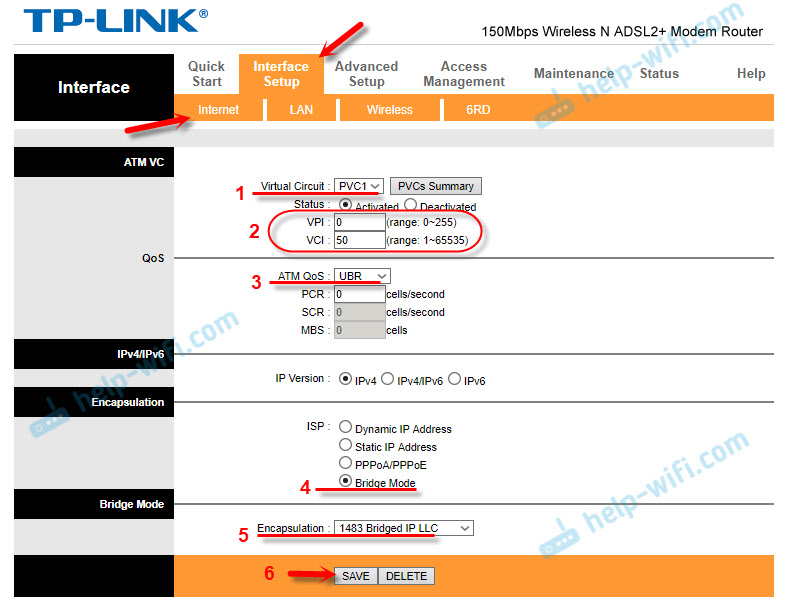Choose Dynamic IP Address ISP option

tap(345, 427)
